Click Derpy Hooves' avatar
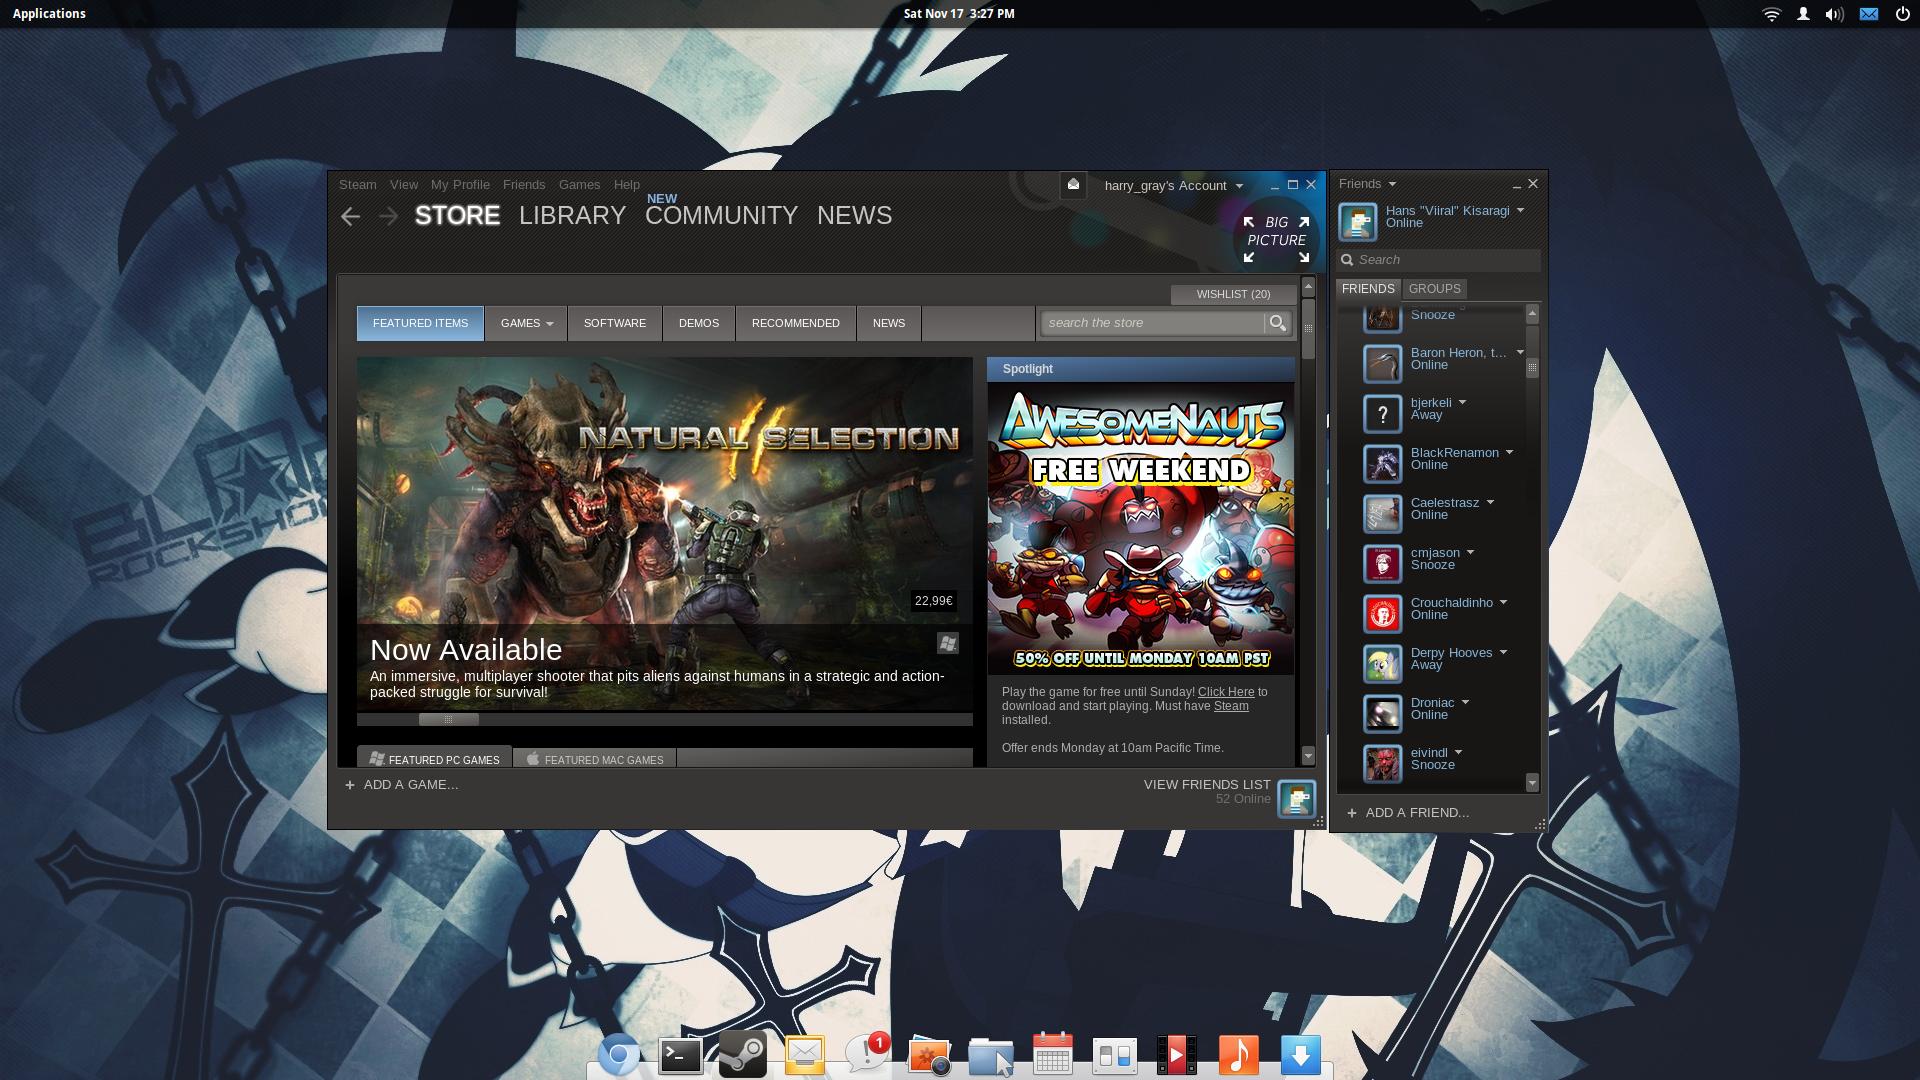Screen dimensions: 1920x1080 point(1383,663)
